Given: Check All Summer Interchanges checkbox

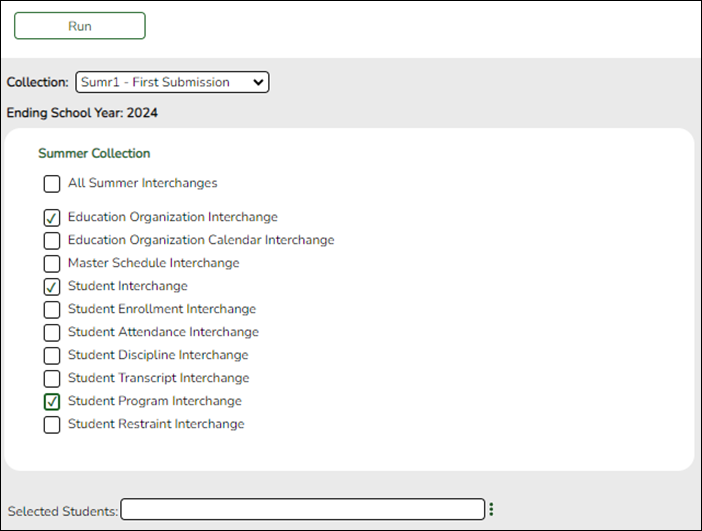Looking at the screenshot, I should click(52, 184).
